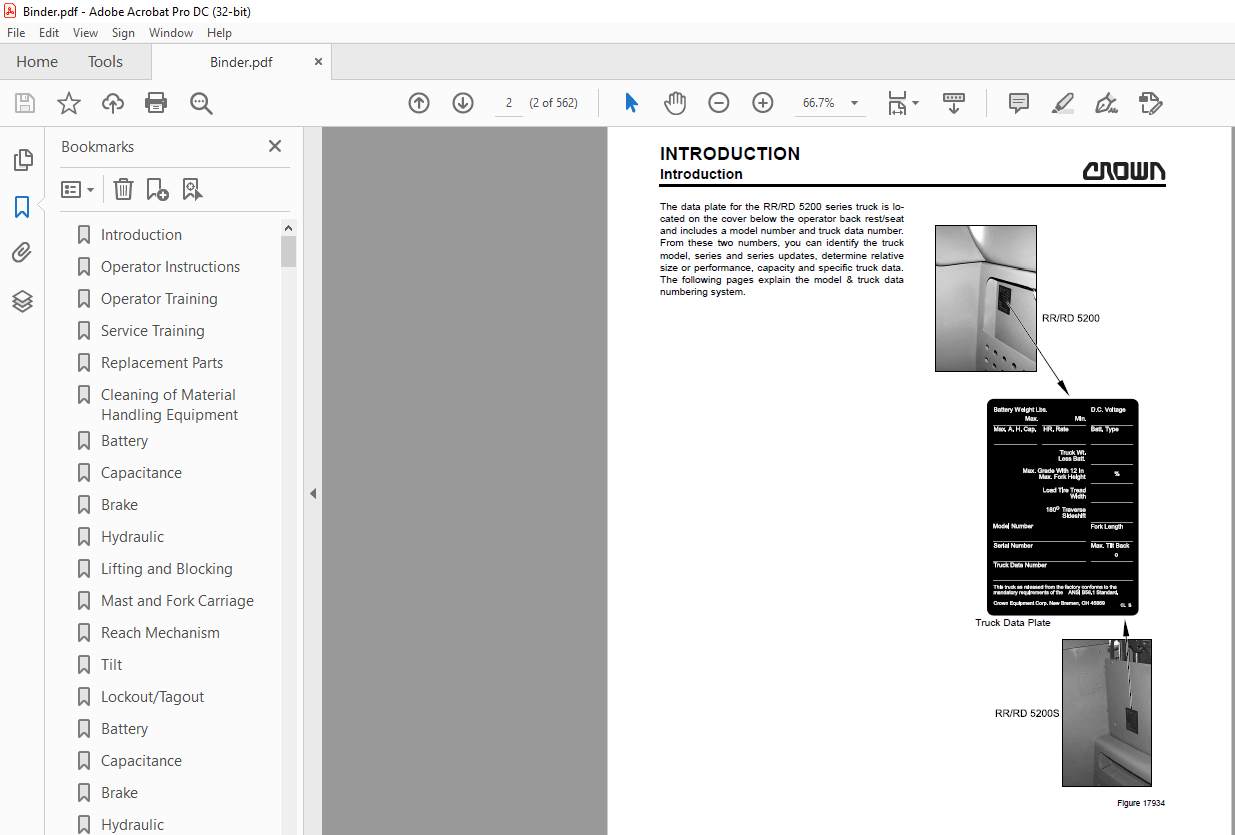Collapse the navigation pane with left arrow
Image resolution: width=1235 pixels, height=835 pixels.
click(312, 493)
